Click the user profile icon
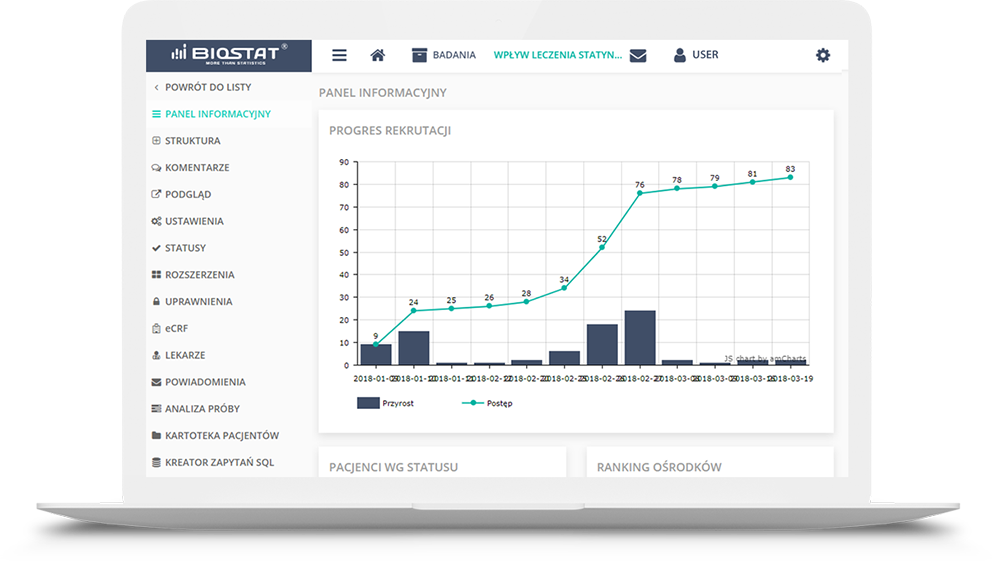The width and height of the screenshot is (992, 561). click(x=680, y=55)
